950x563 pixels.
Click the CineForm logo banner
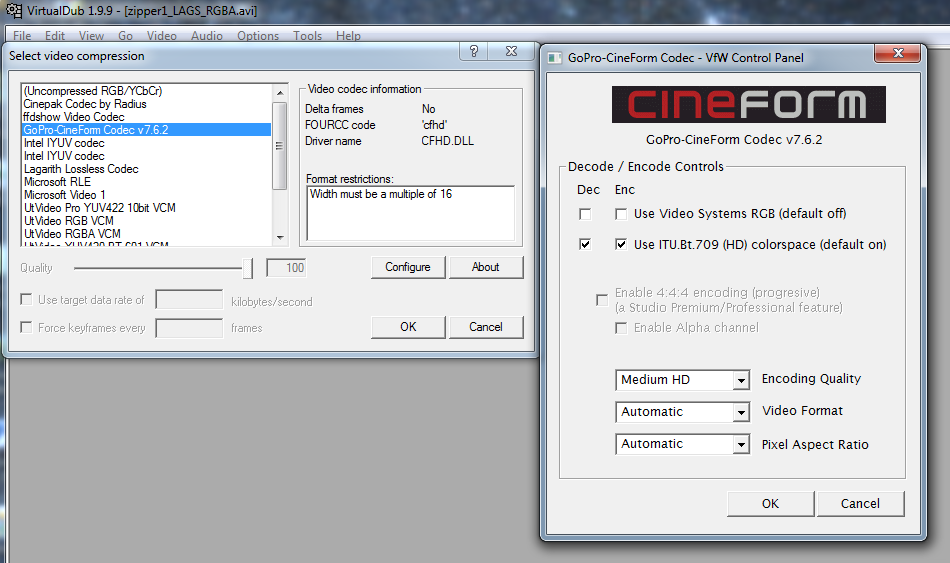(748, 104)
